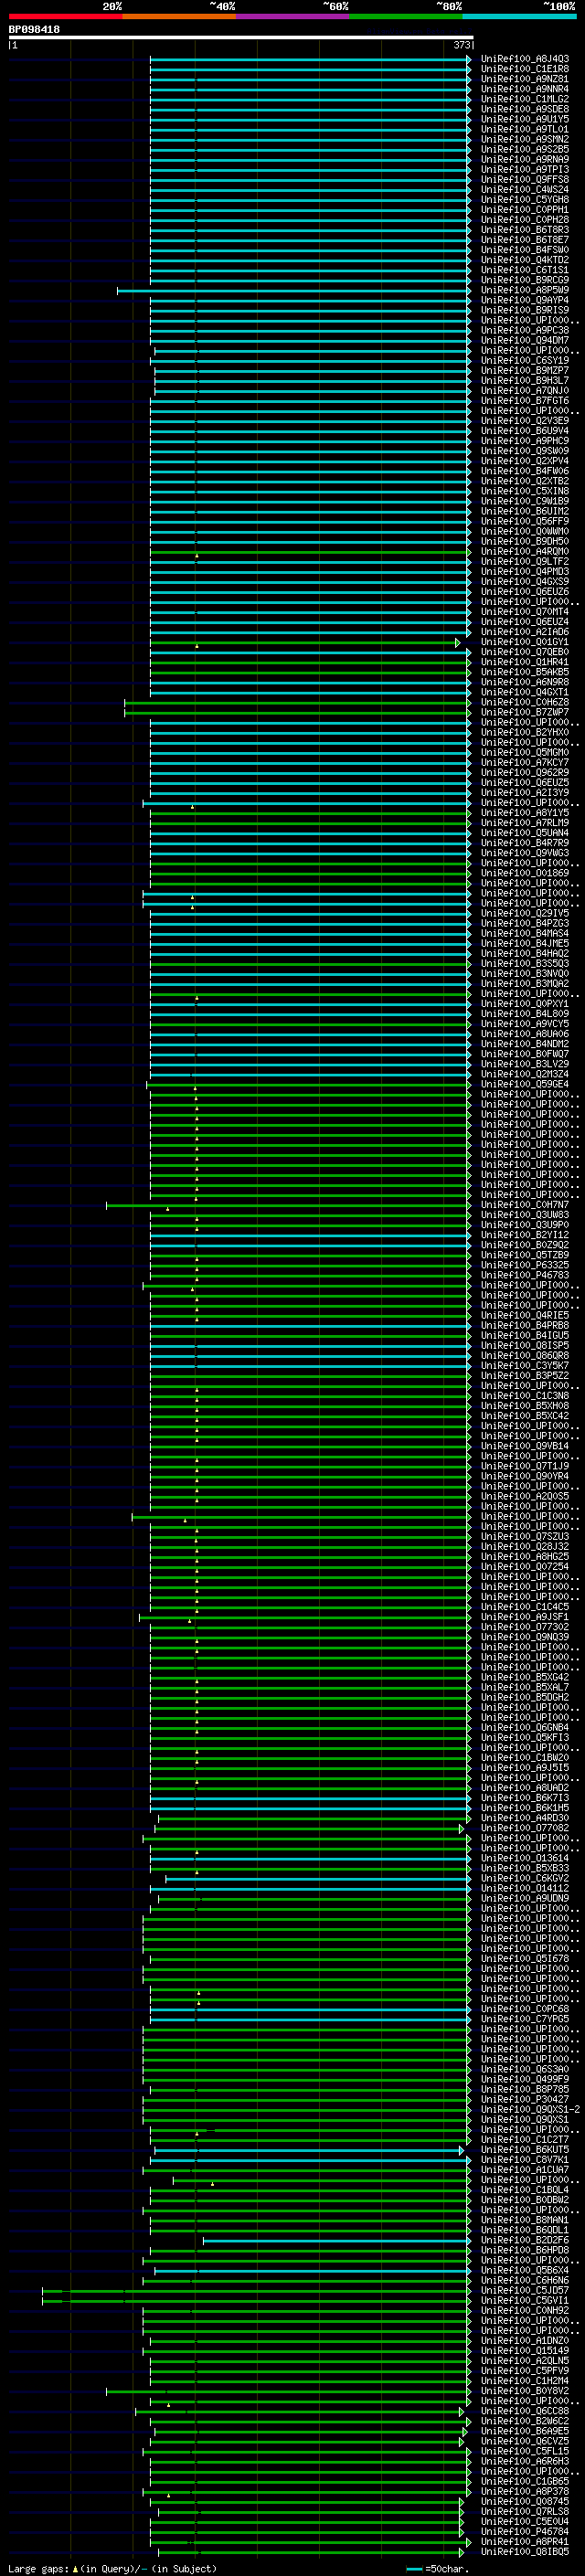585x2576 pixels.
Task: Select the BP098418 query name
Action: tap(34, 29)
